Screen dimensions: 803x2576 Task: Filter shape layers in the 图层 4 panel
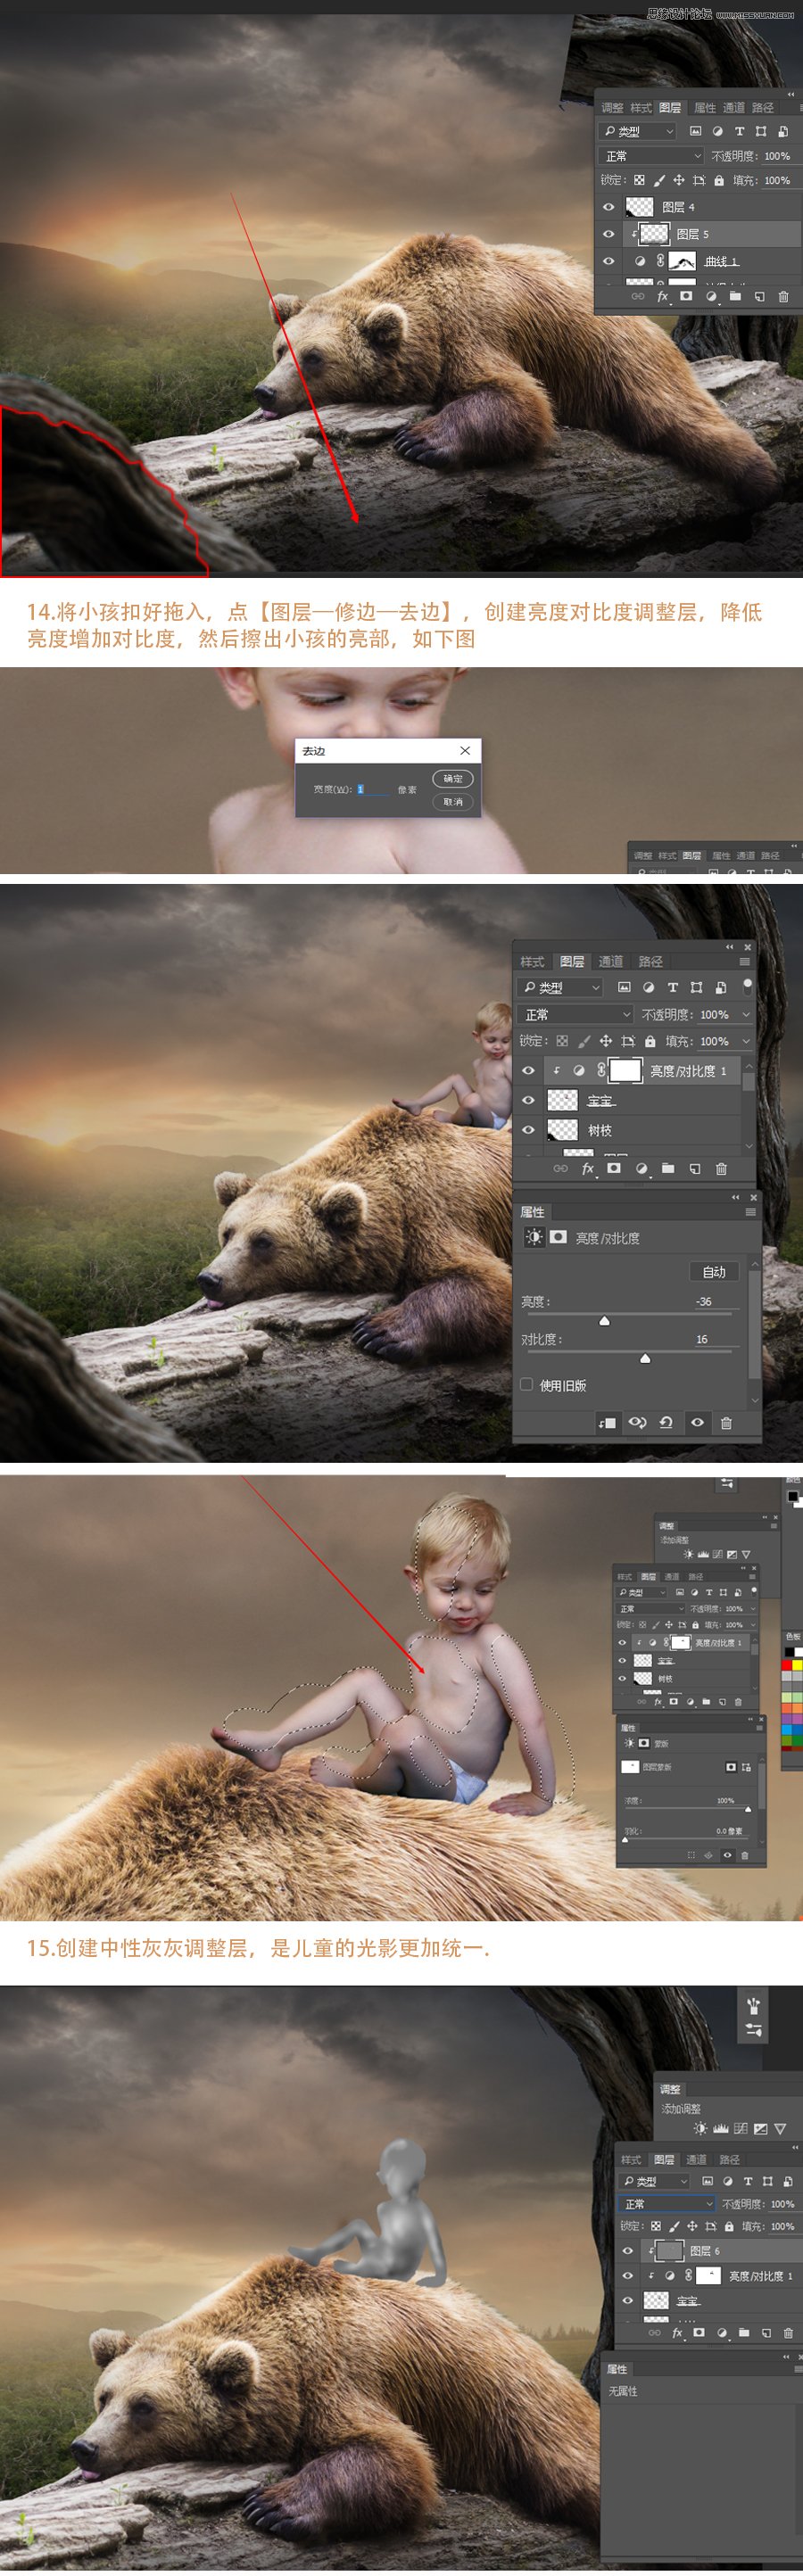coord(761,131)
